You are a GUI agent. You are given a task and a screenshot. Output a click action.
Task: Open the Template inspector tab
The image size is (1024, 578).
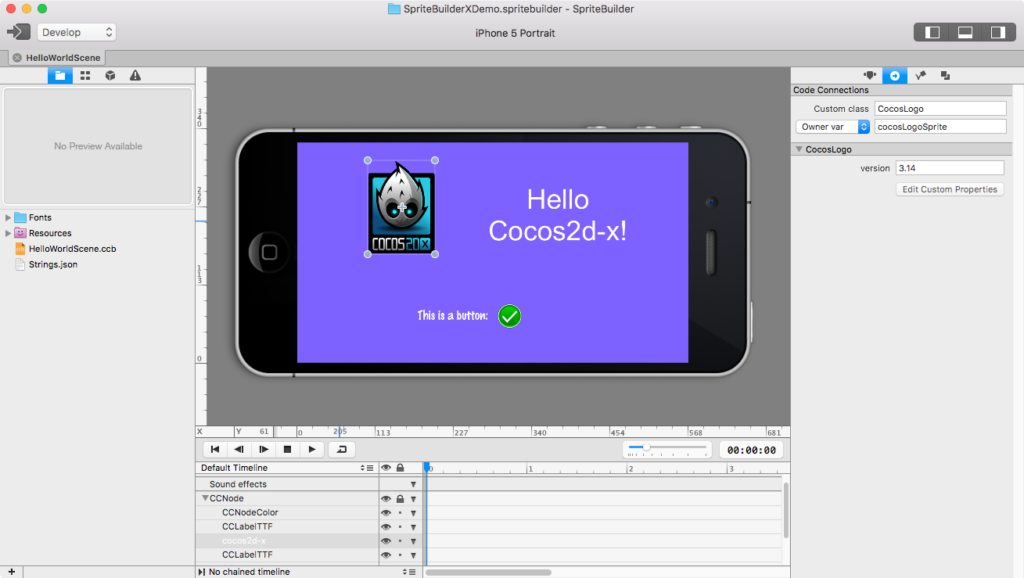pos(945,75)
